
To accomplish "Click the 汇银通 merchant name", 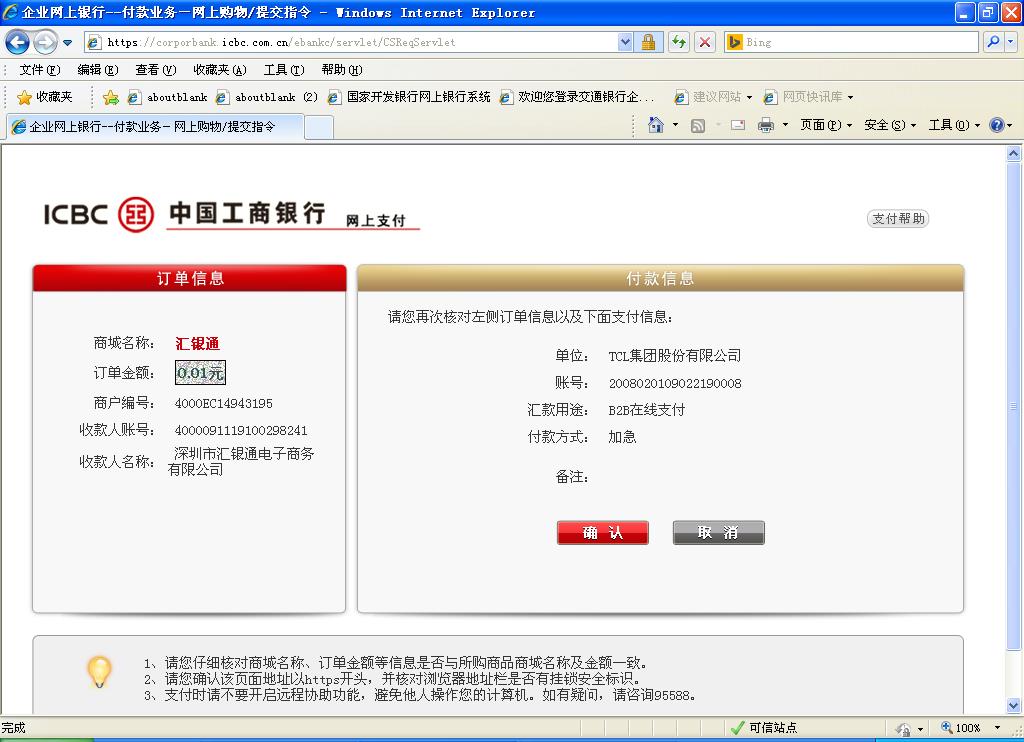I will click(x=197, y=344).
